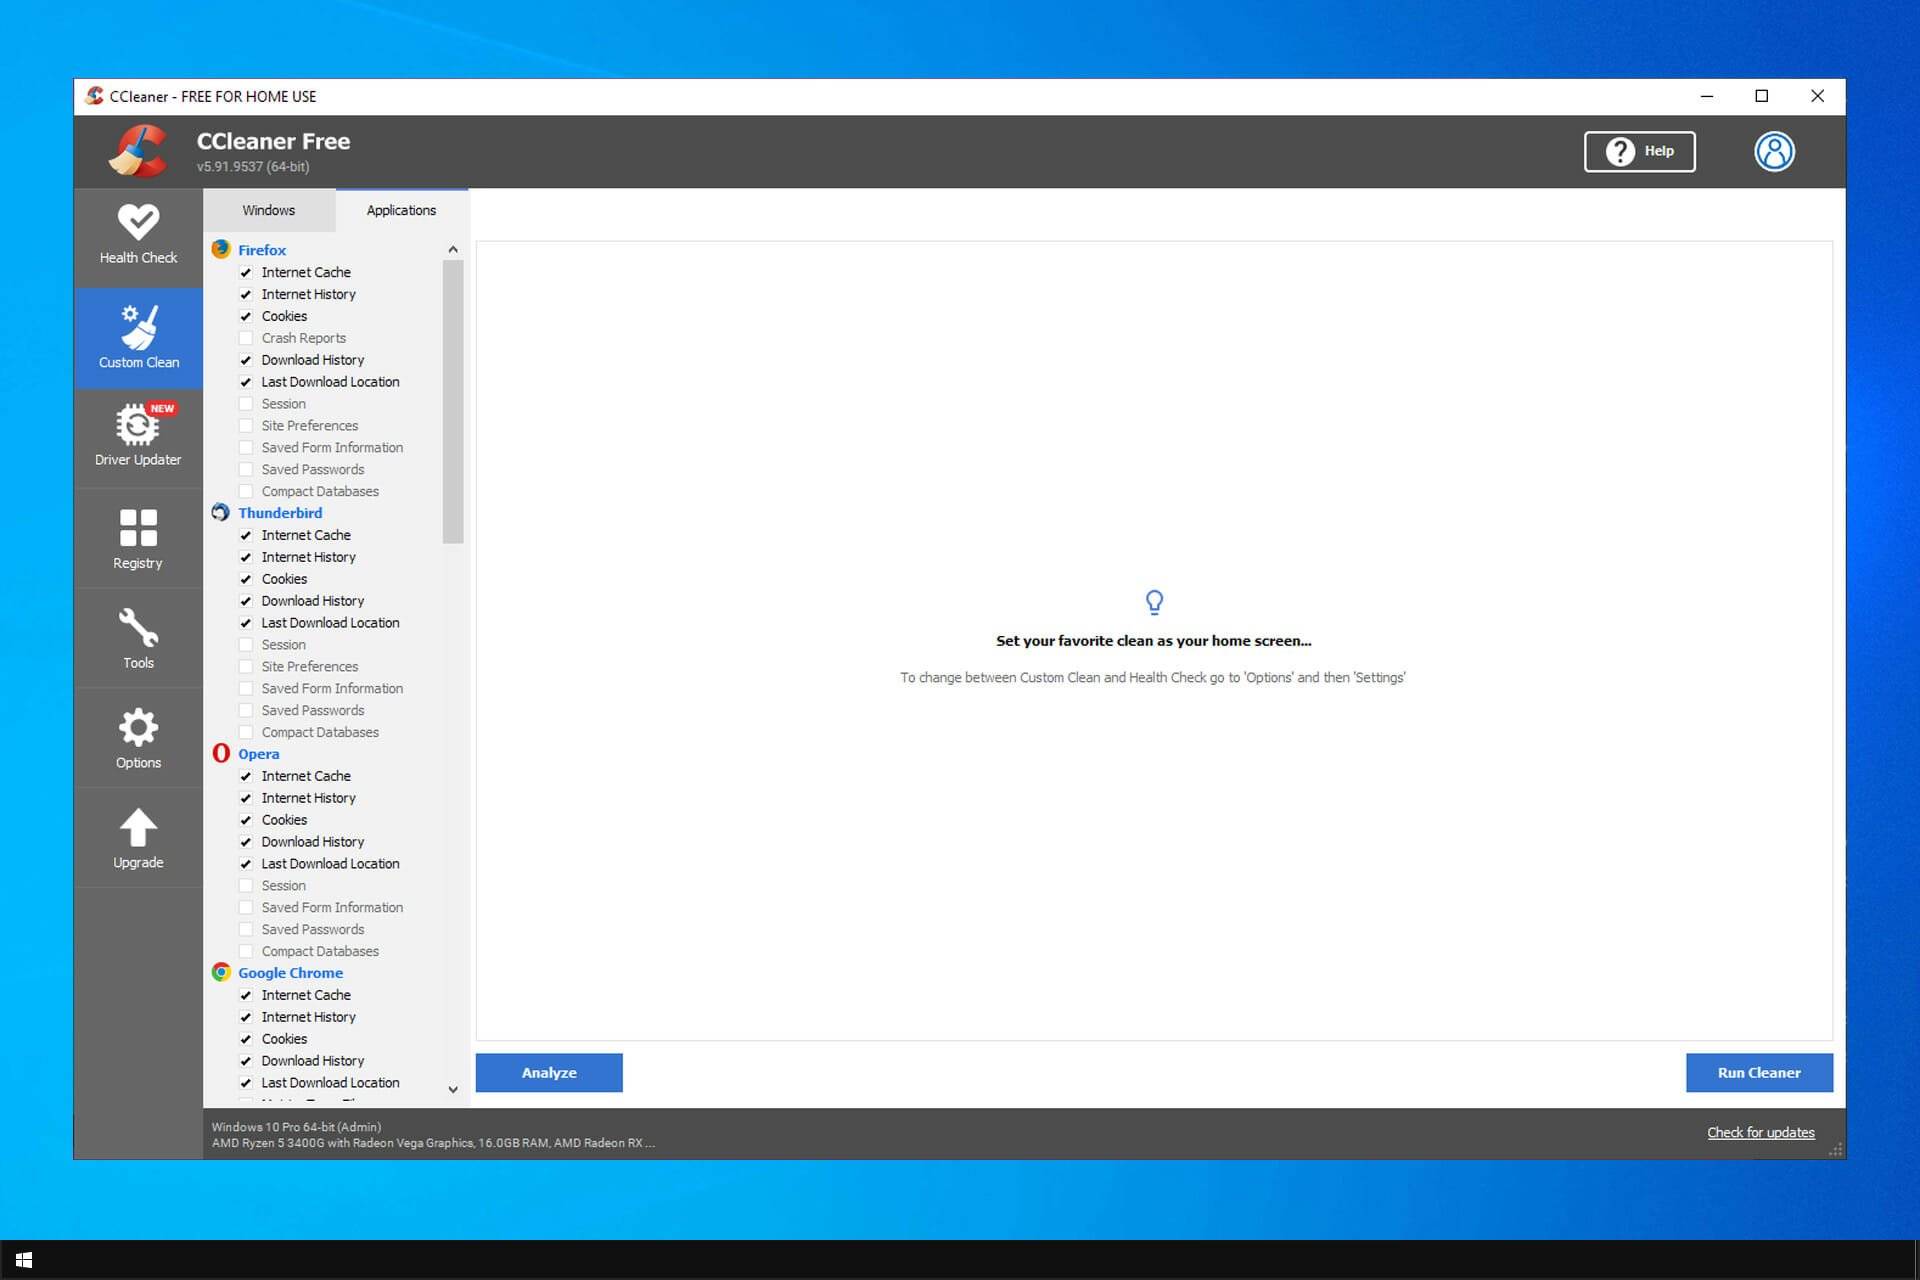Enable Firefox Saved Form Information cleaning

(246, 447)
